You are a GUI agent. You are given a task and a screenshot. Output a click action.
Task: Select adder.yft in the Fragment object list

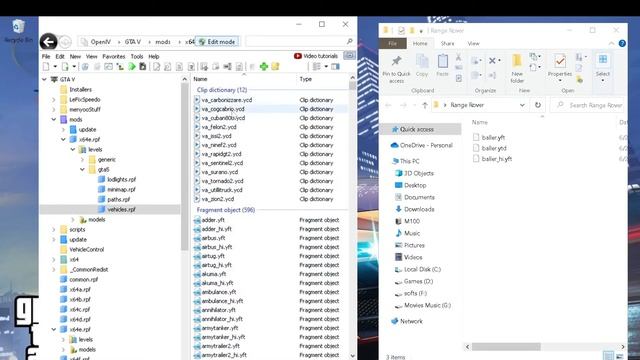tap(213, 220)
